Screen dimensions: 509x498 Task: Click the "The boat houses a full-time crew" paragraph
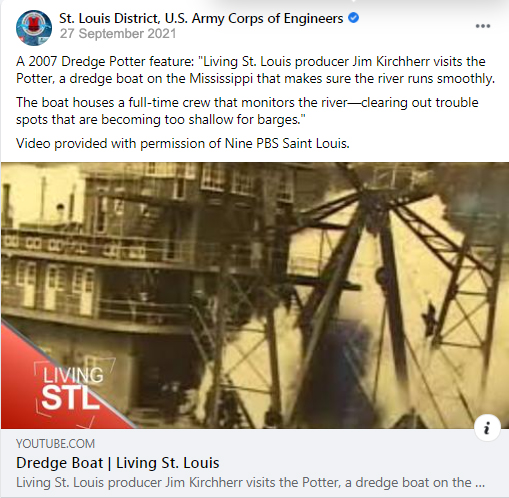click(247, 111)
